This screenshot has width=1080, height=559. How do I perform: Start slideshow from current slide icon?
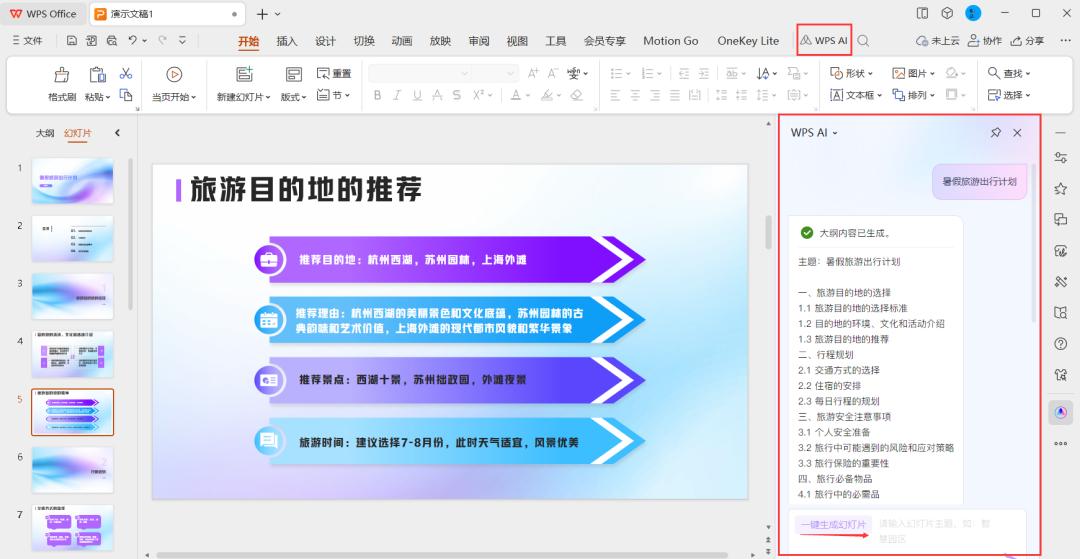click(174, 74)
